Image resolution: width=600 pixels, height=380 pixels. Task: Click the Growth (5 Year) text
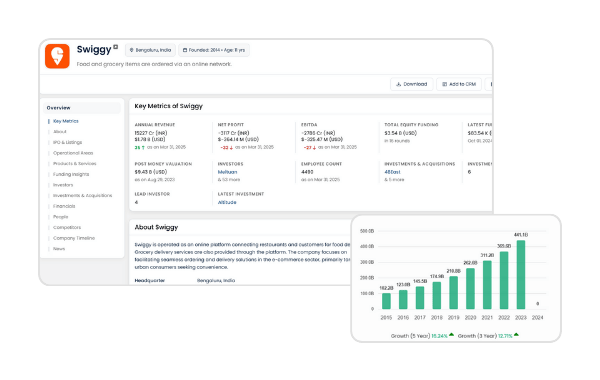pos(411,336)
